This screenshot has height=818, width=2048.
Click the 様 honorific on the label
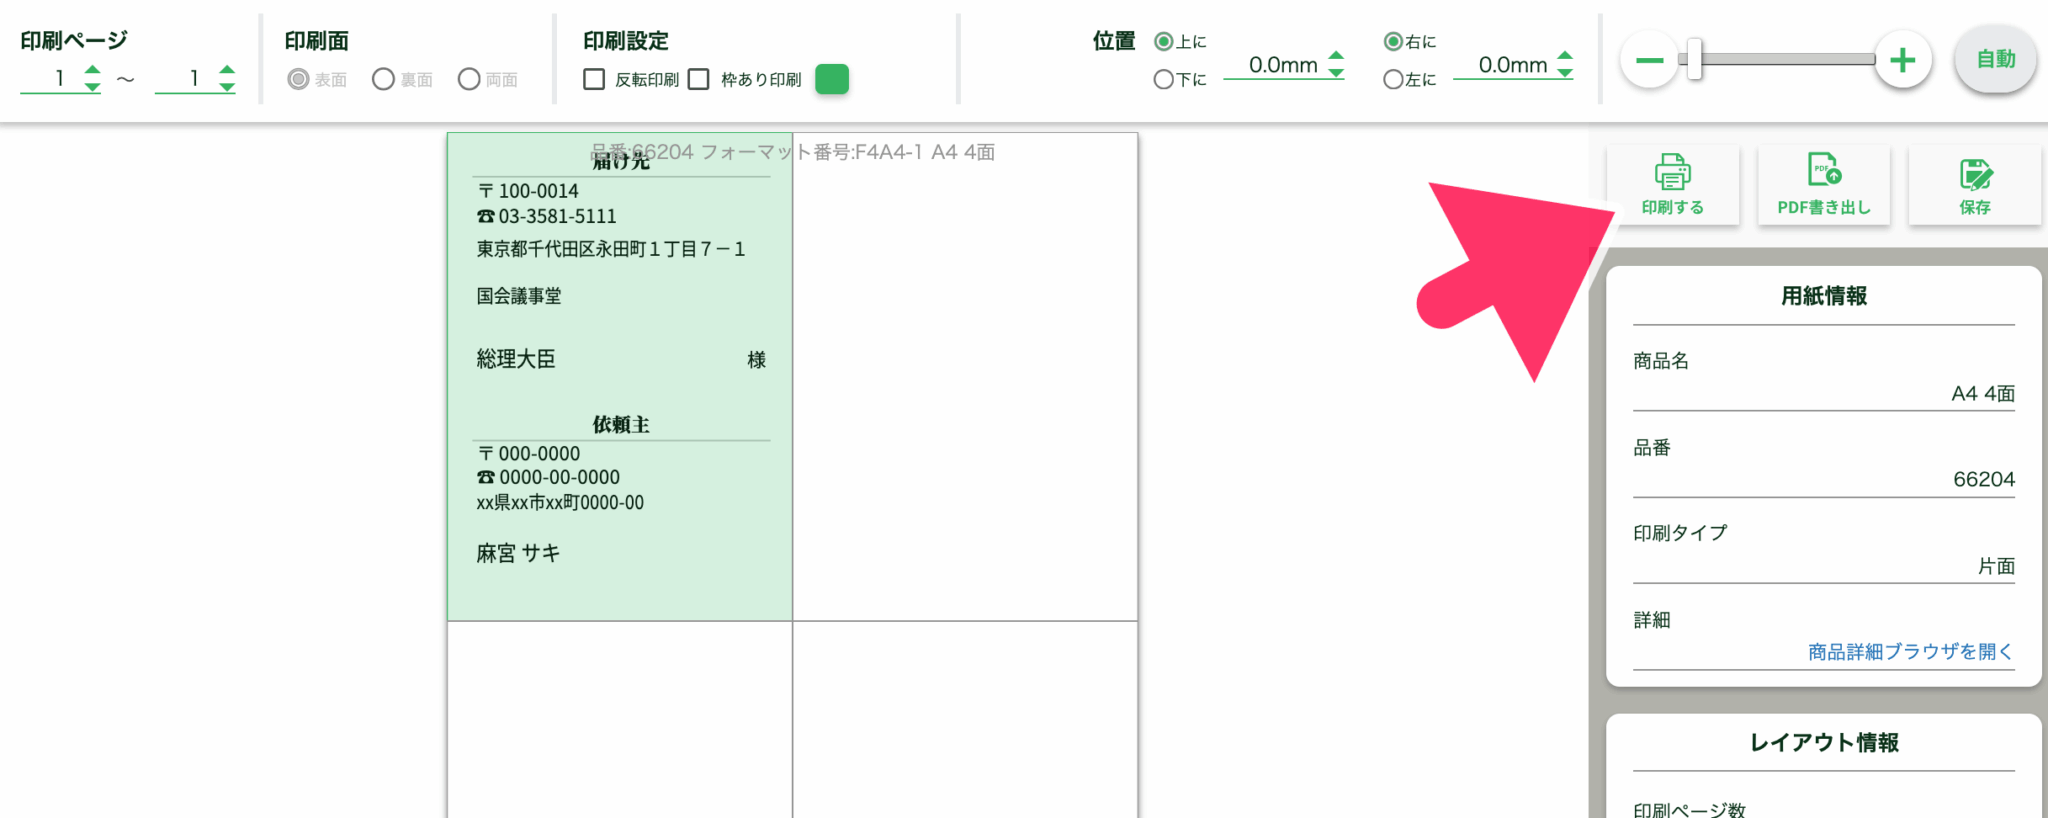coord(757,360)
